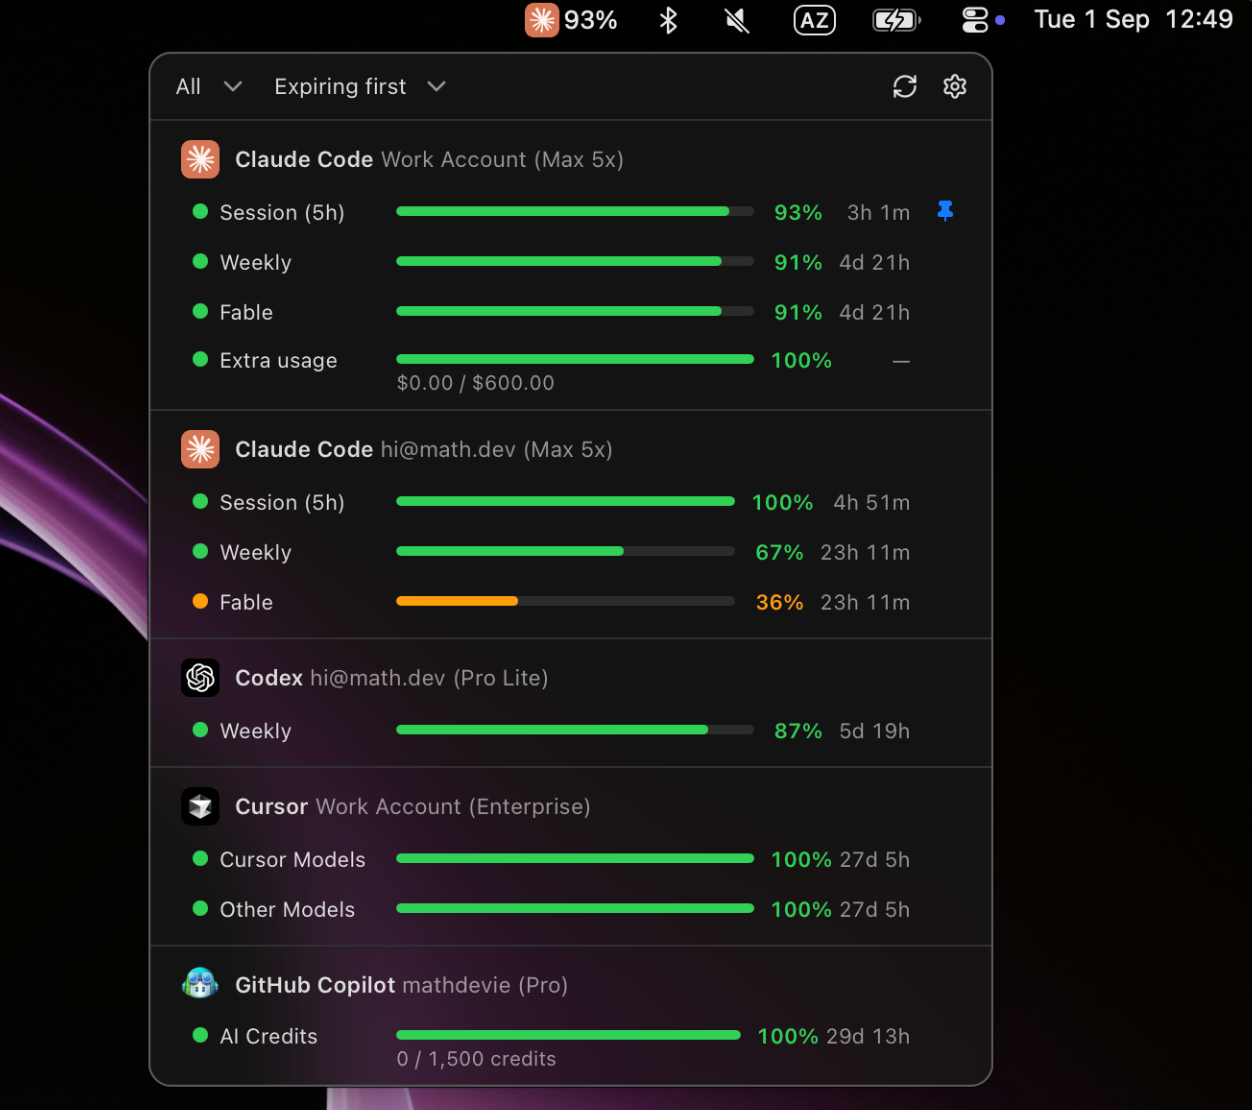Click the green status dot beside Extra usage
Image resolution: width=1252 pixels, height=1110 pixels.
pyautogui.click(x=200, y=359)
